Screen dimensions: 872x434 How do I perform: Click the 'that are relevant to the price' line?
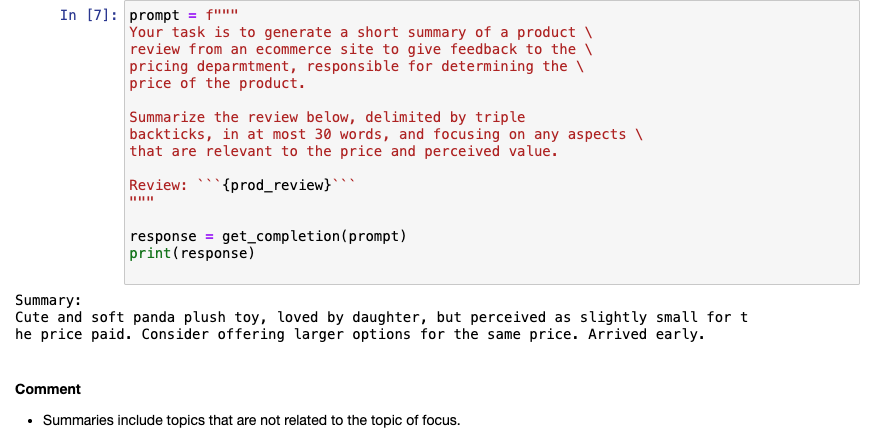(344, 151)
